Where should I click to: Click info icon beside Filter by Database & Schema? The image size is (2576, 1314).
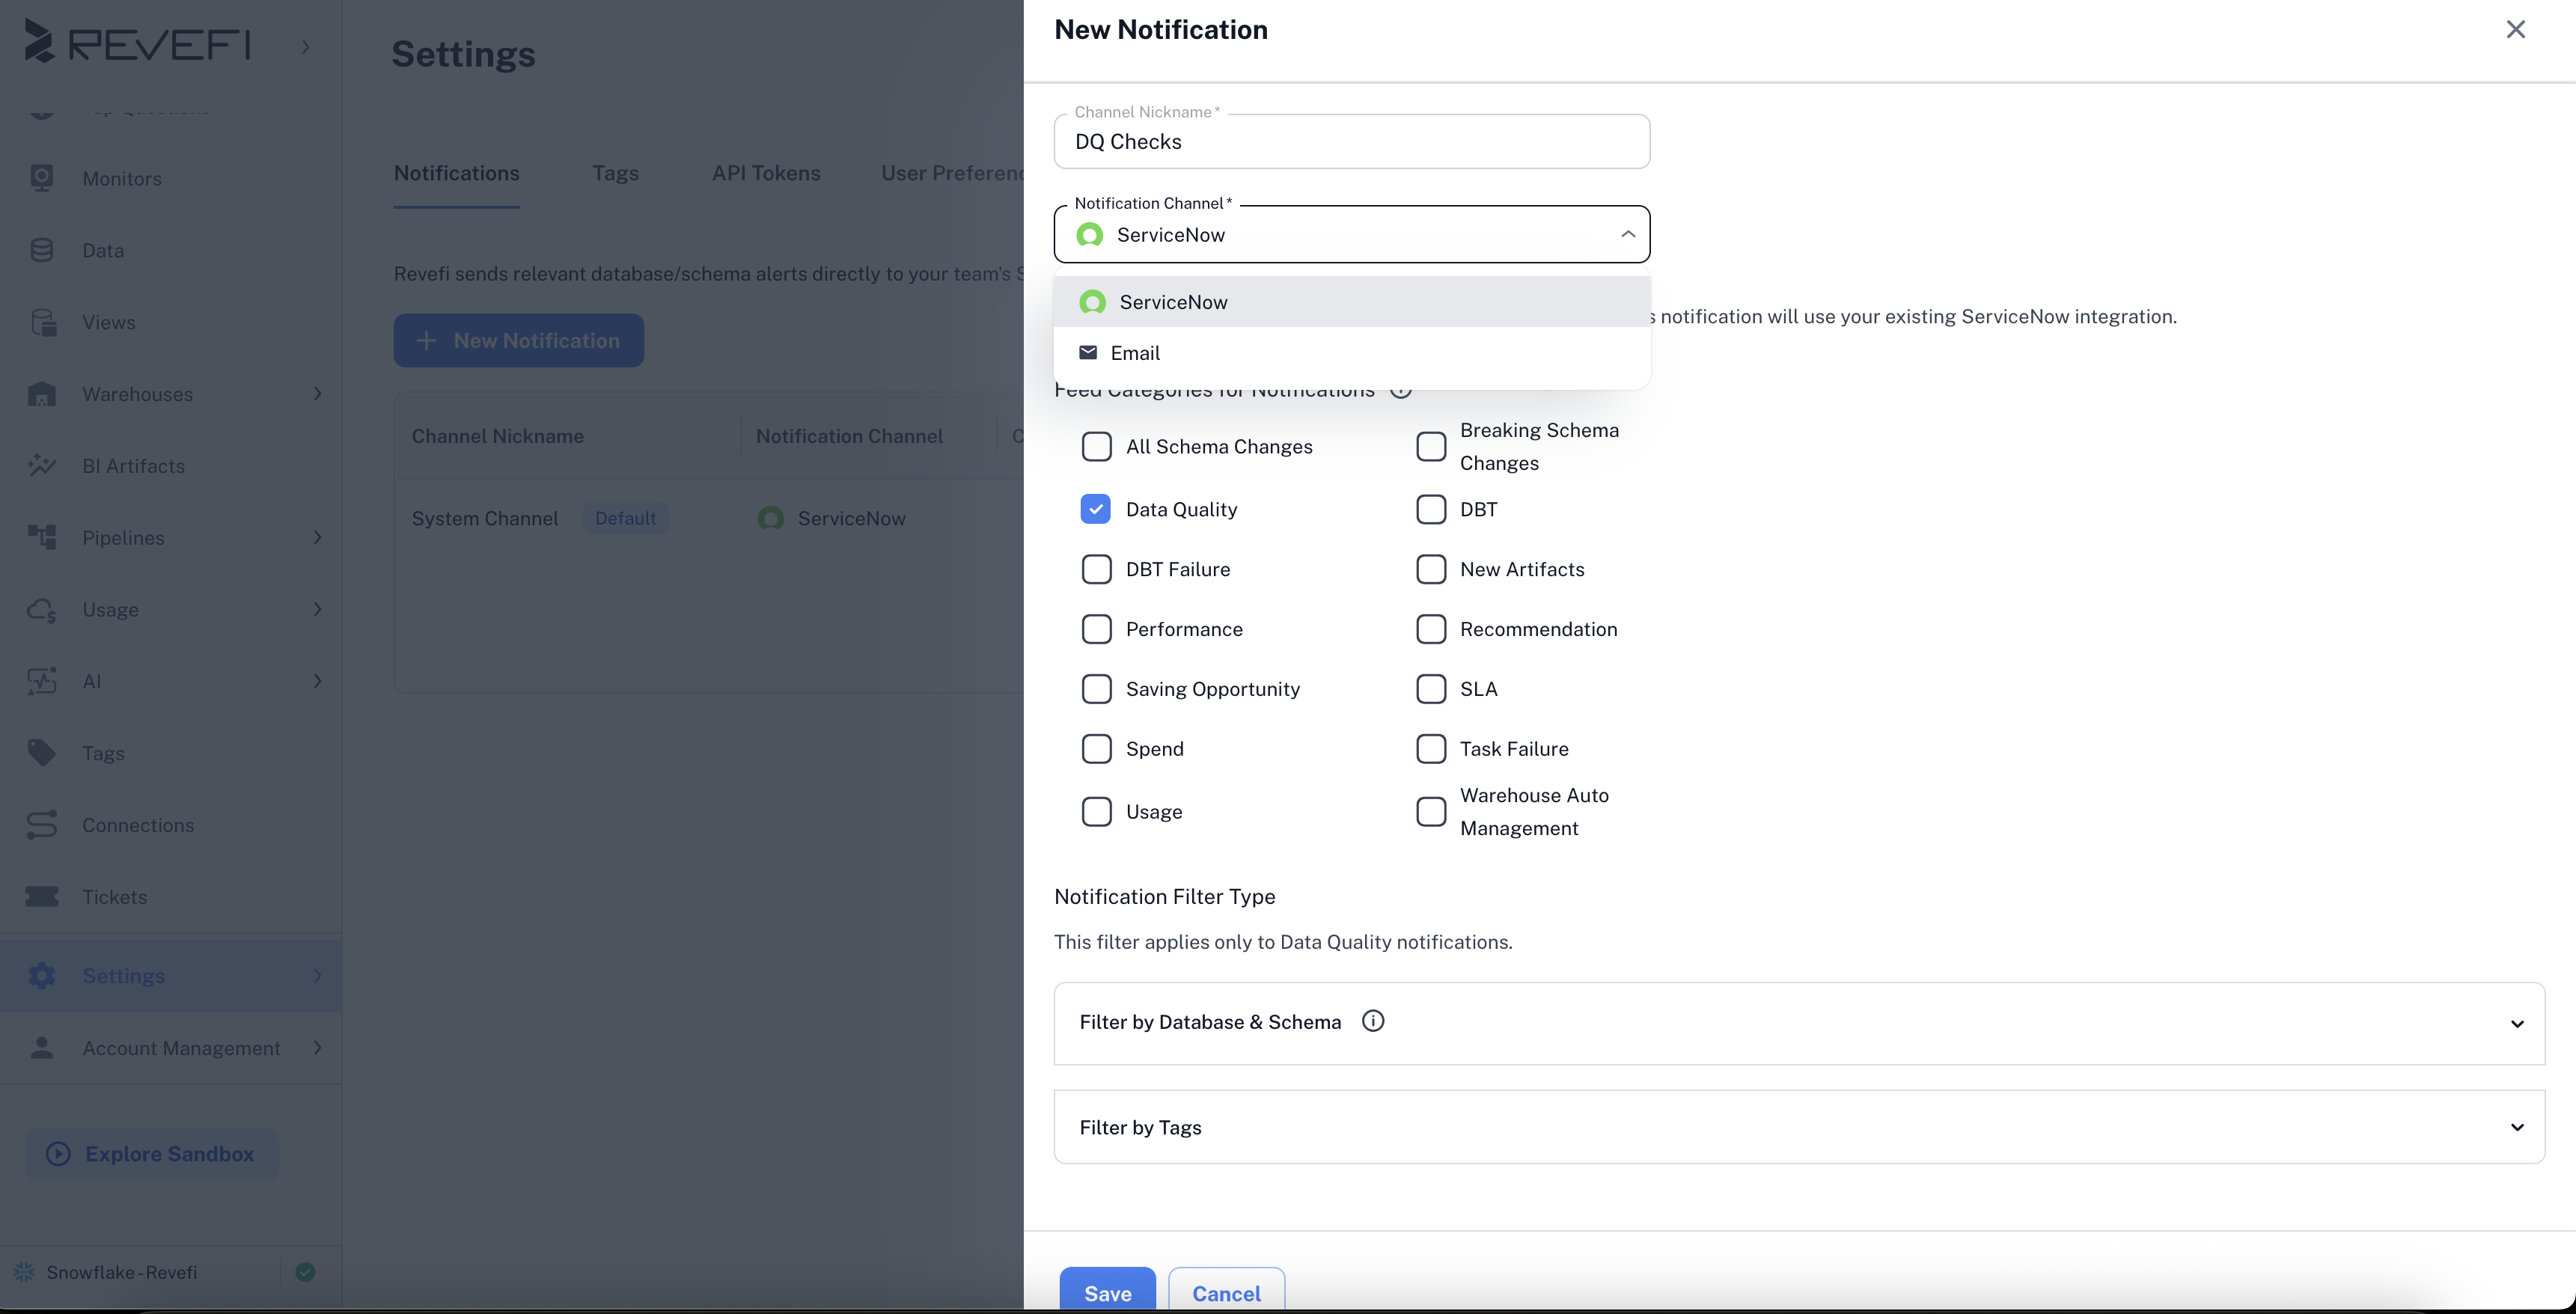(1373, 1021)
